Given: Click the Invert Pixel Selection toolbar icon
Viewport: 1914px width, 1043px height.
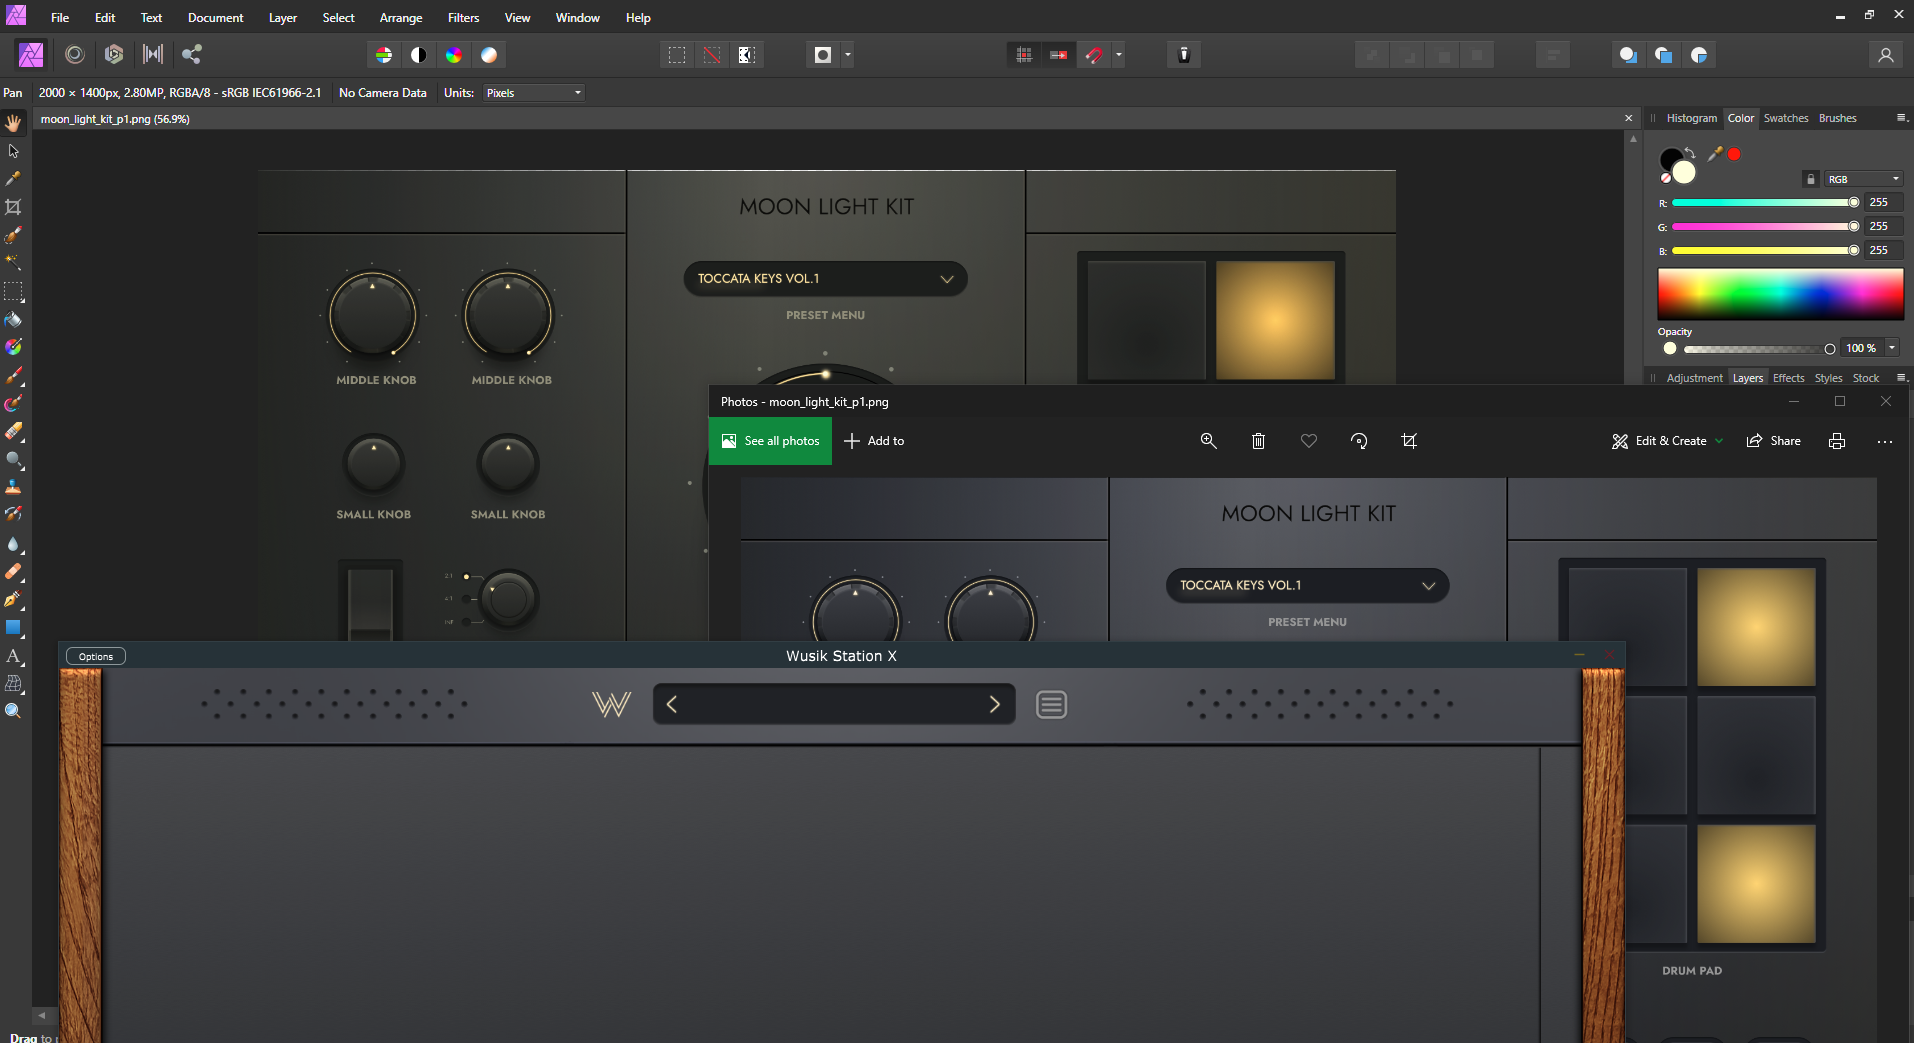Looking at the screenshot, I should (x=747, y=55).
